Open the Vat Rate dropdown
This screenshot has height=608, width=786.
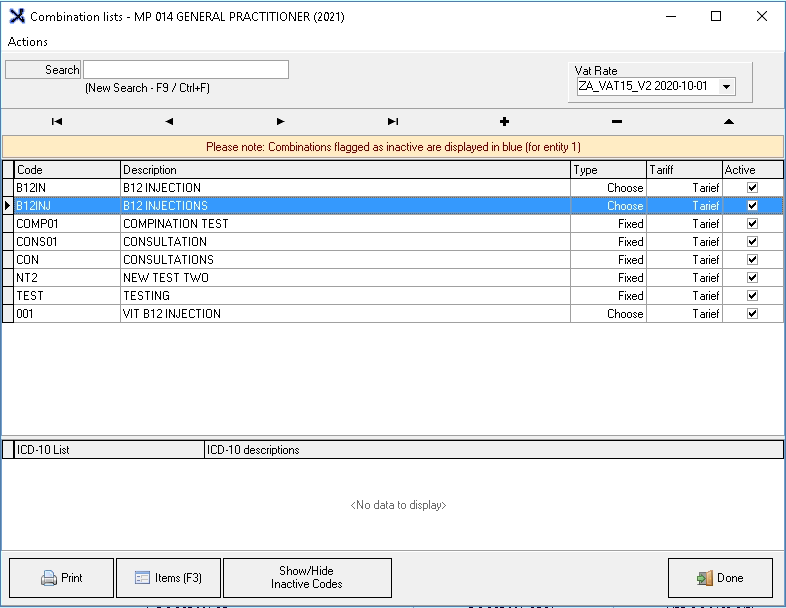(x=727, y=87)
